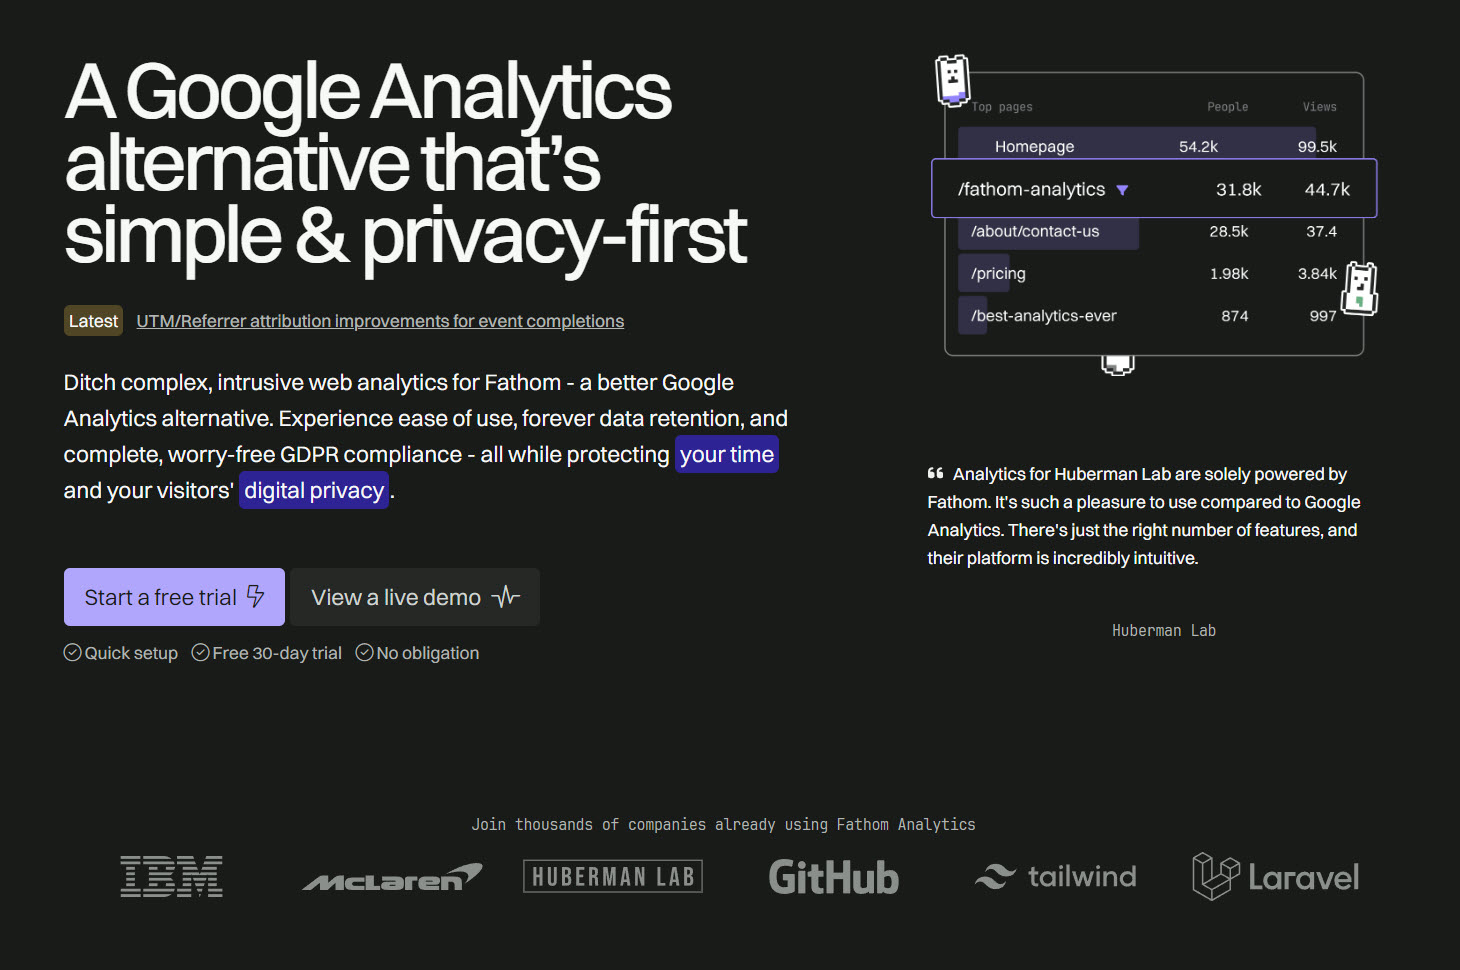
Task: Open the live demo
Action: pos(414,597)
